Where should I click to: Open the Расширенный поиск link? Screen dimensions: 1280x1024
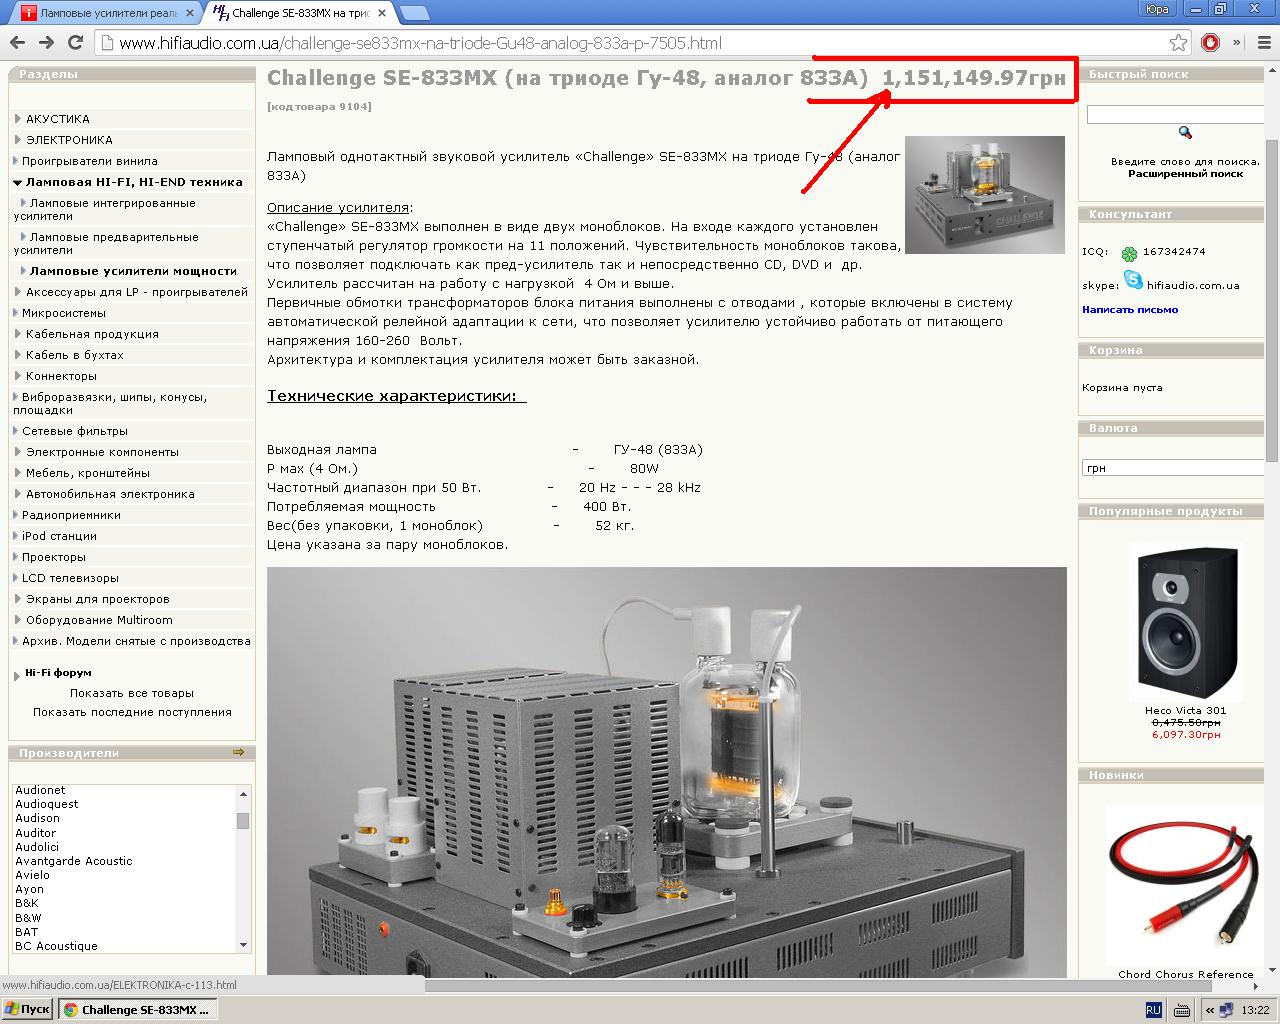(1186, 174)
